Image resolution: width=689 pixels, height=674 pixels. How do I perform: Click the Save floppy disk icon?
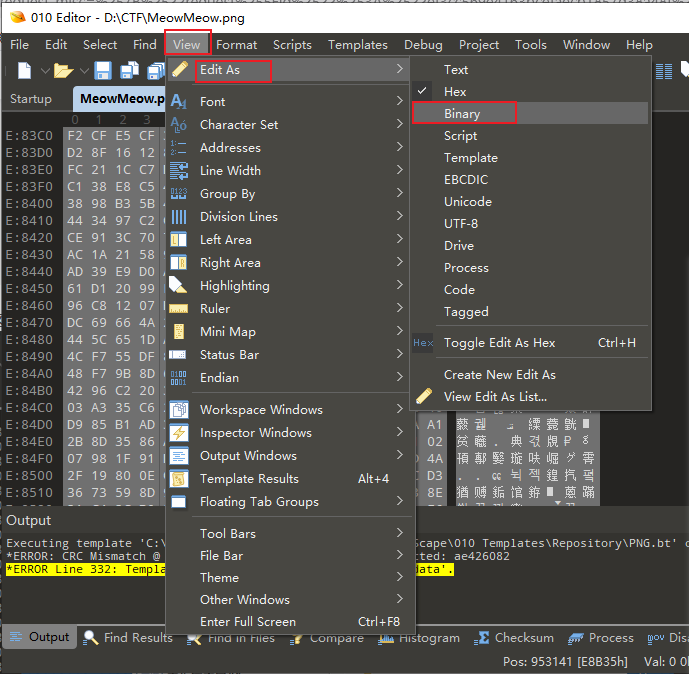tap(103, 71)
